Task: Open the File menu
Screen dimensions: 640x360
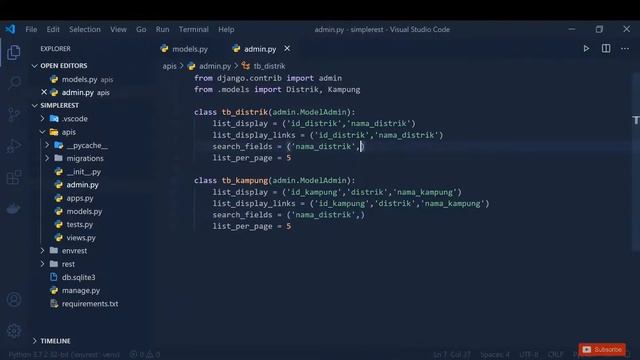Action: point(31,29)
